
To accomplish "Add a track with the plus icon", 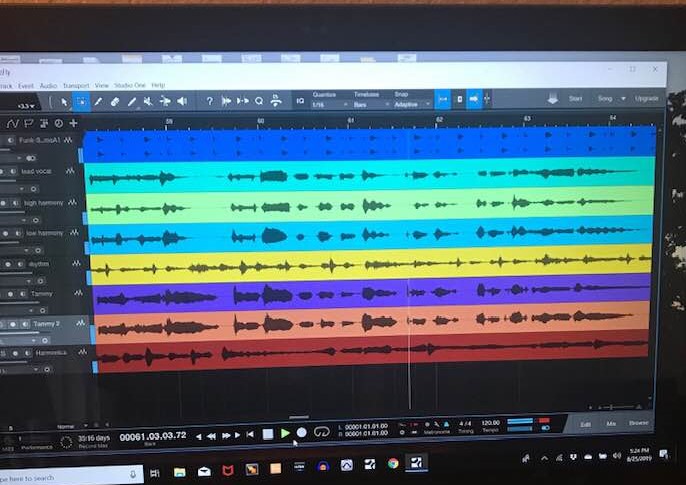I will point(74,123).
